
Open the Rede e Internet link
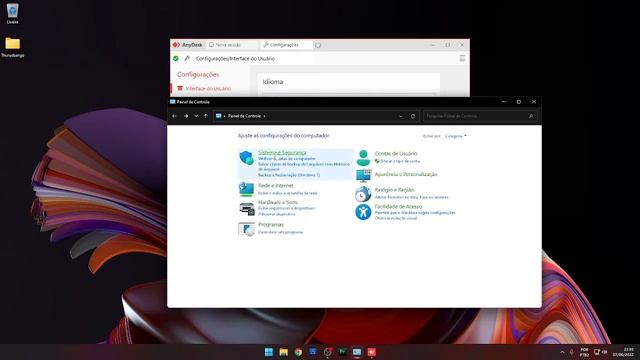[276, 186]
